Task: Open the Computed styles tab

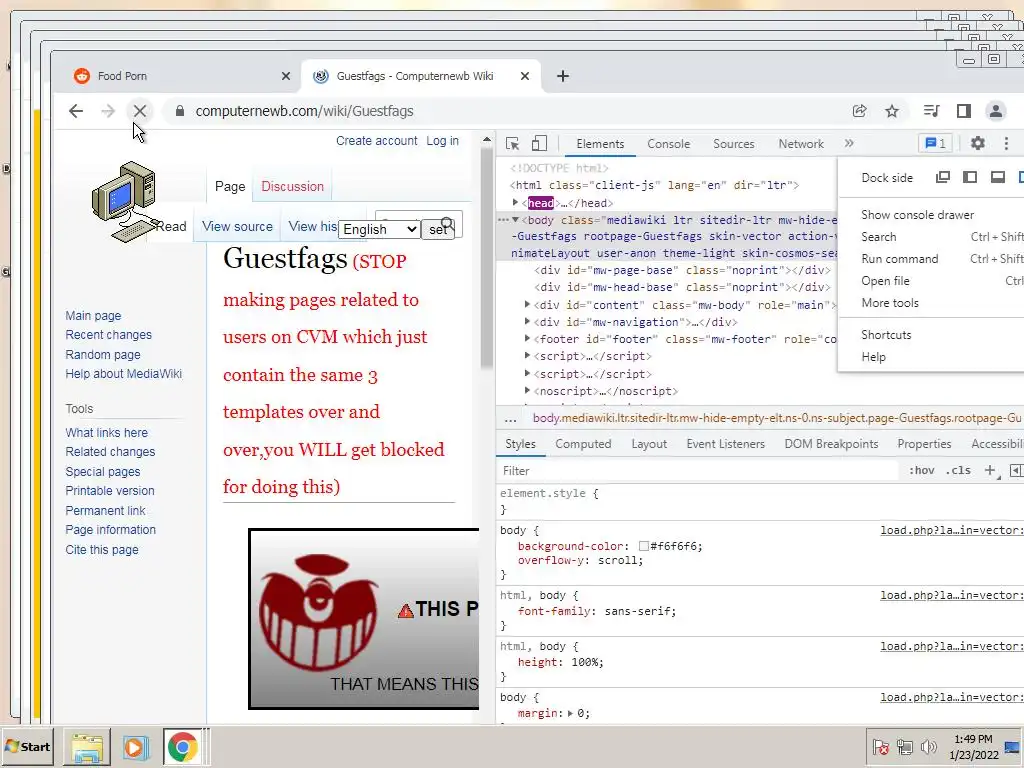Action: coord(583,444)
